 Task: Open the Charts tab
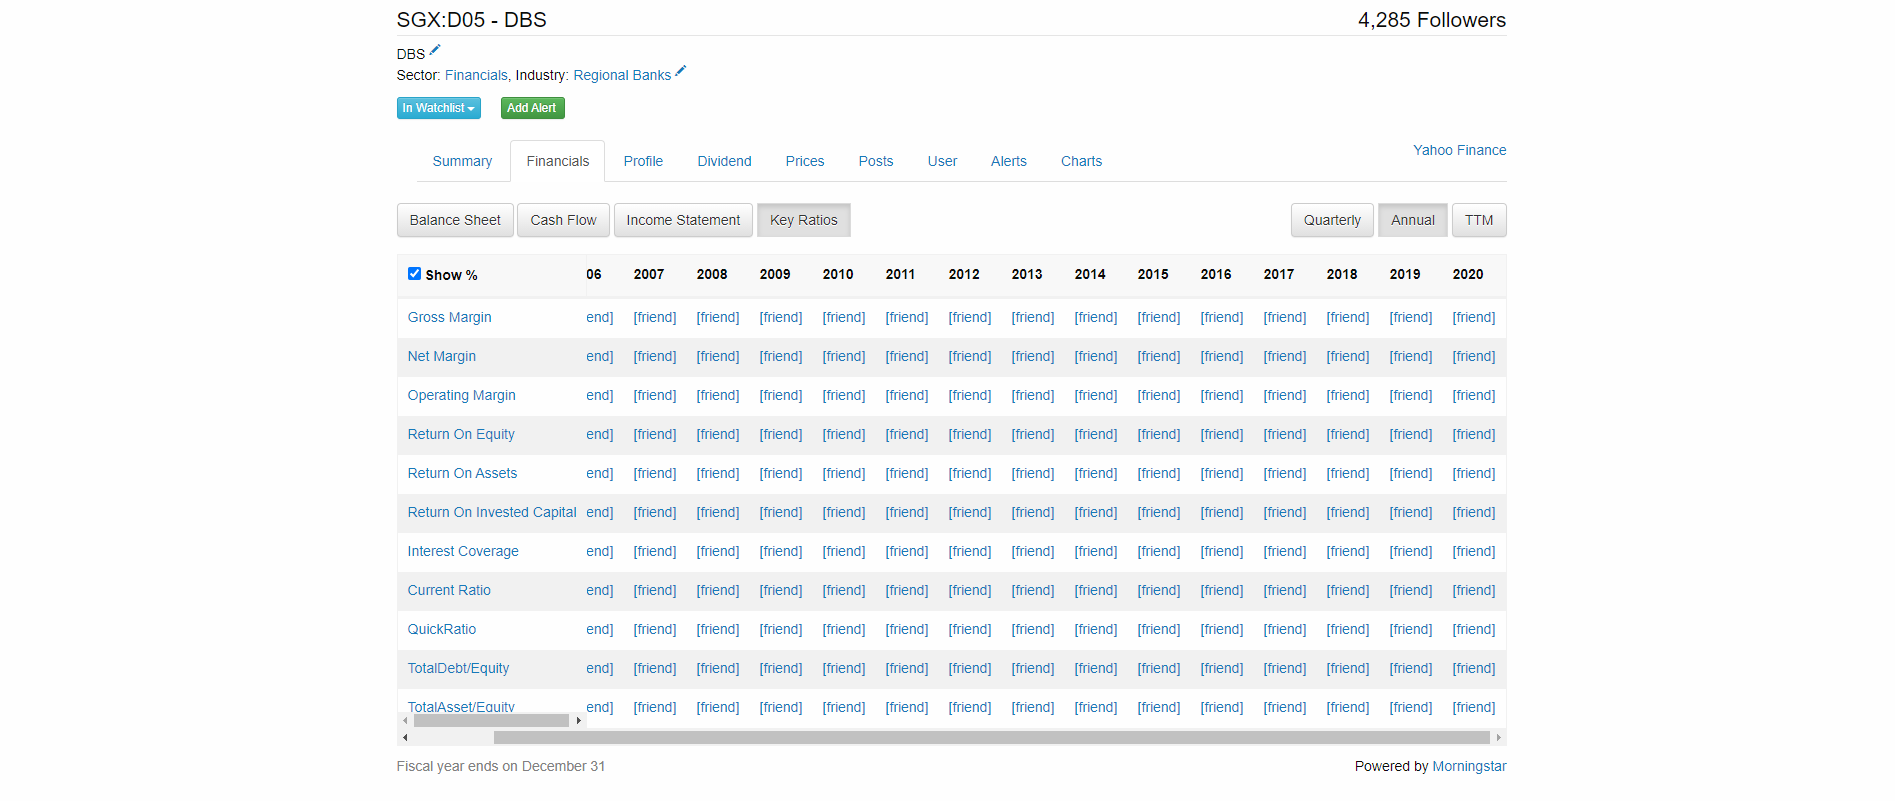coord(1081,161)
